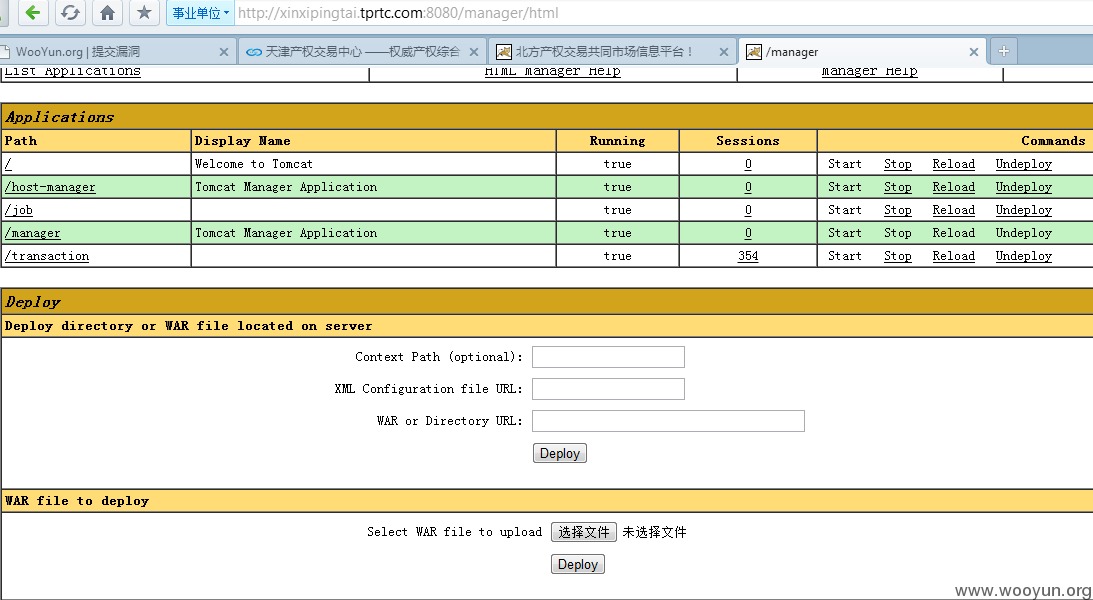Image resolution: width=1093 pixels, height=600 pixels.
Task: Click the XML Configuration file URL field
Action: pos(609,389)
